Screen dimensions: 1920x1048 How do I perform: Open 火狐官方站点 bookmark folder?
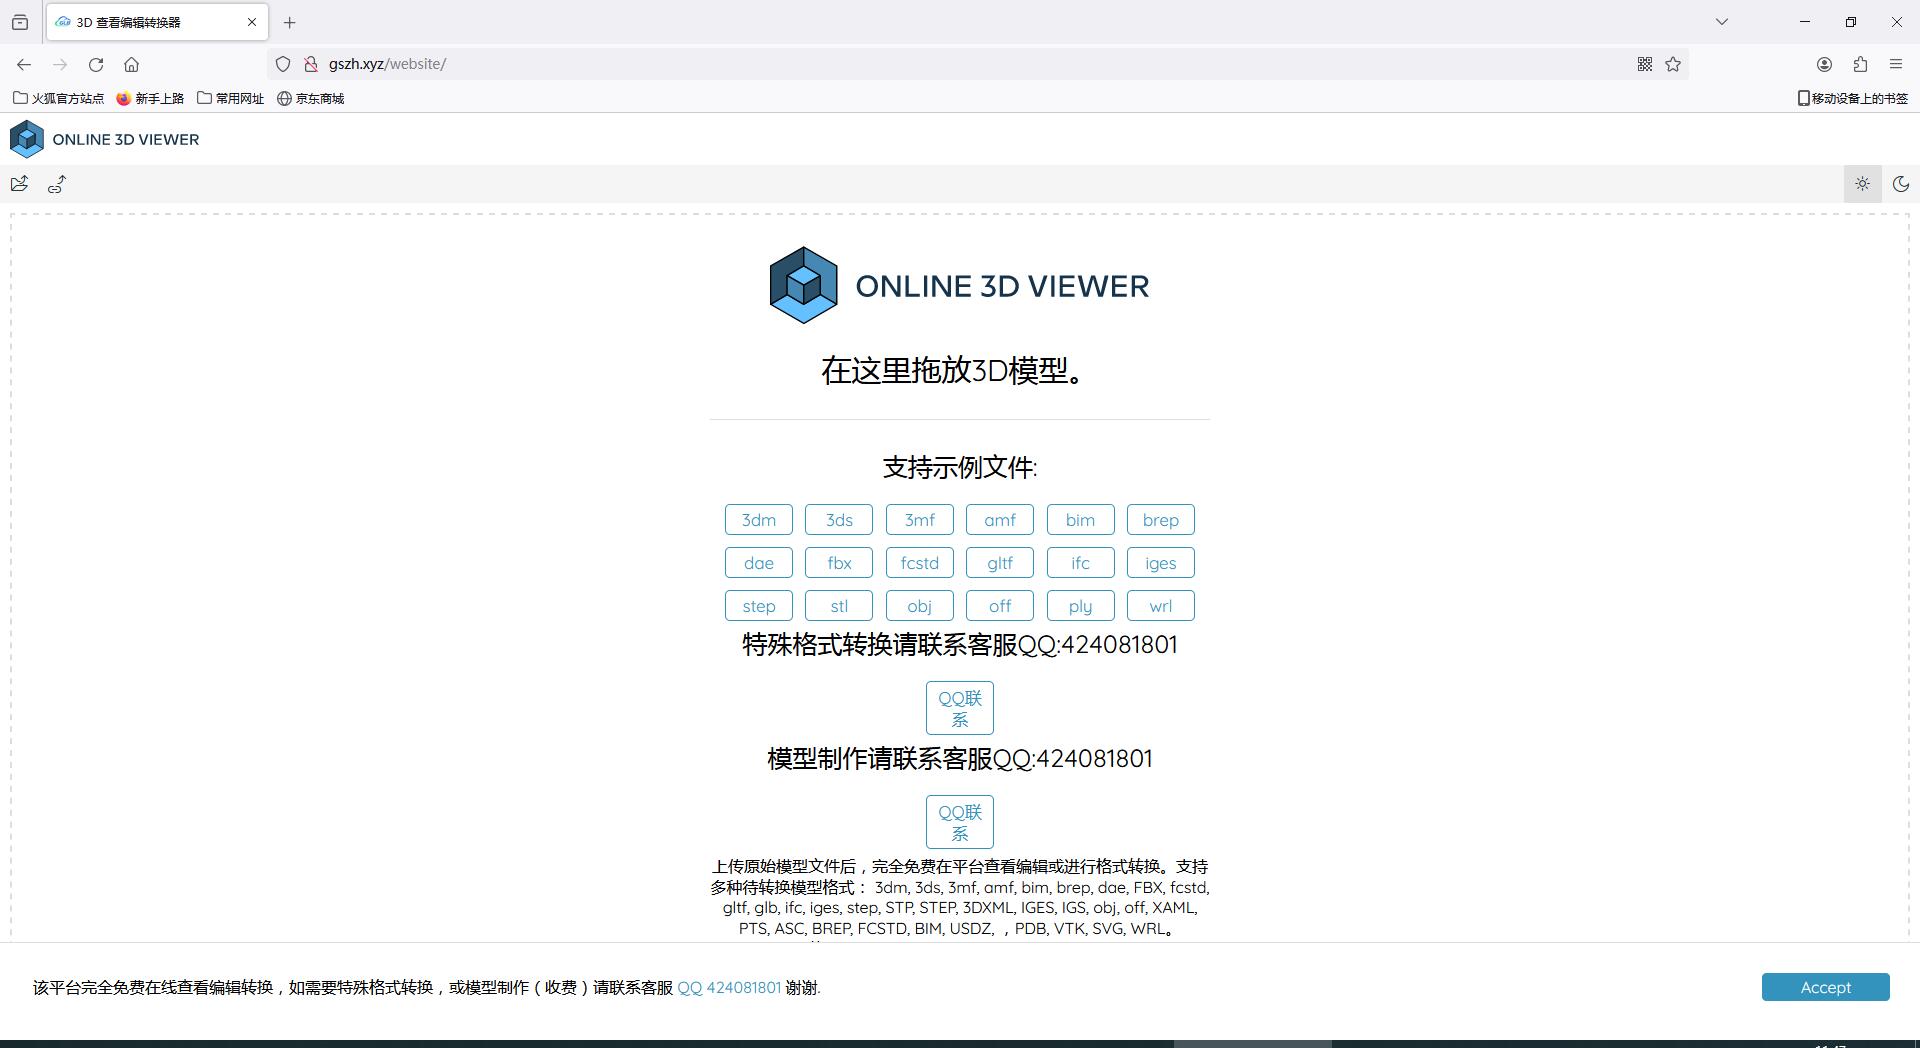point(58,98)
